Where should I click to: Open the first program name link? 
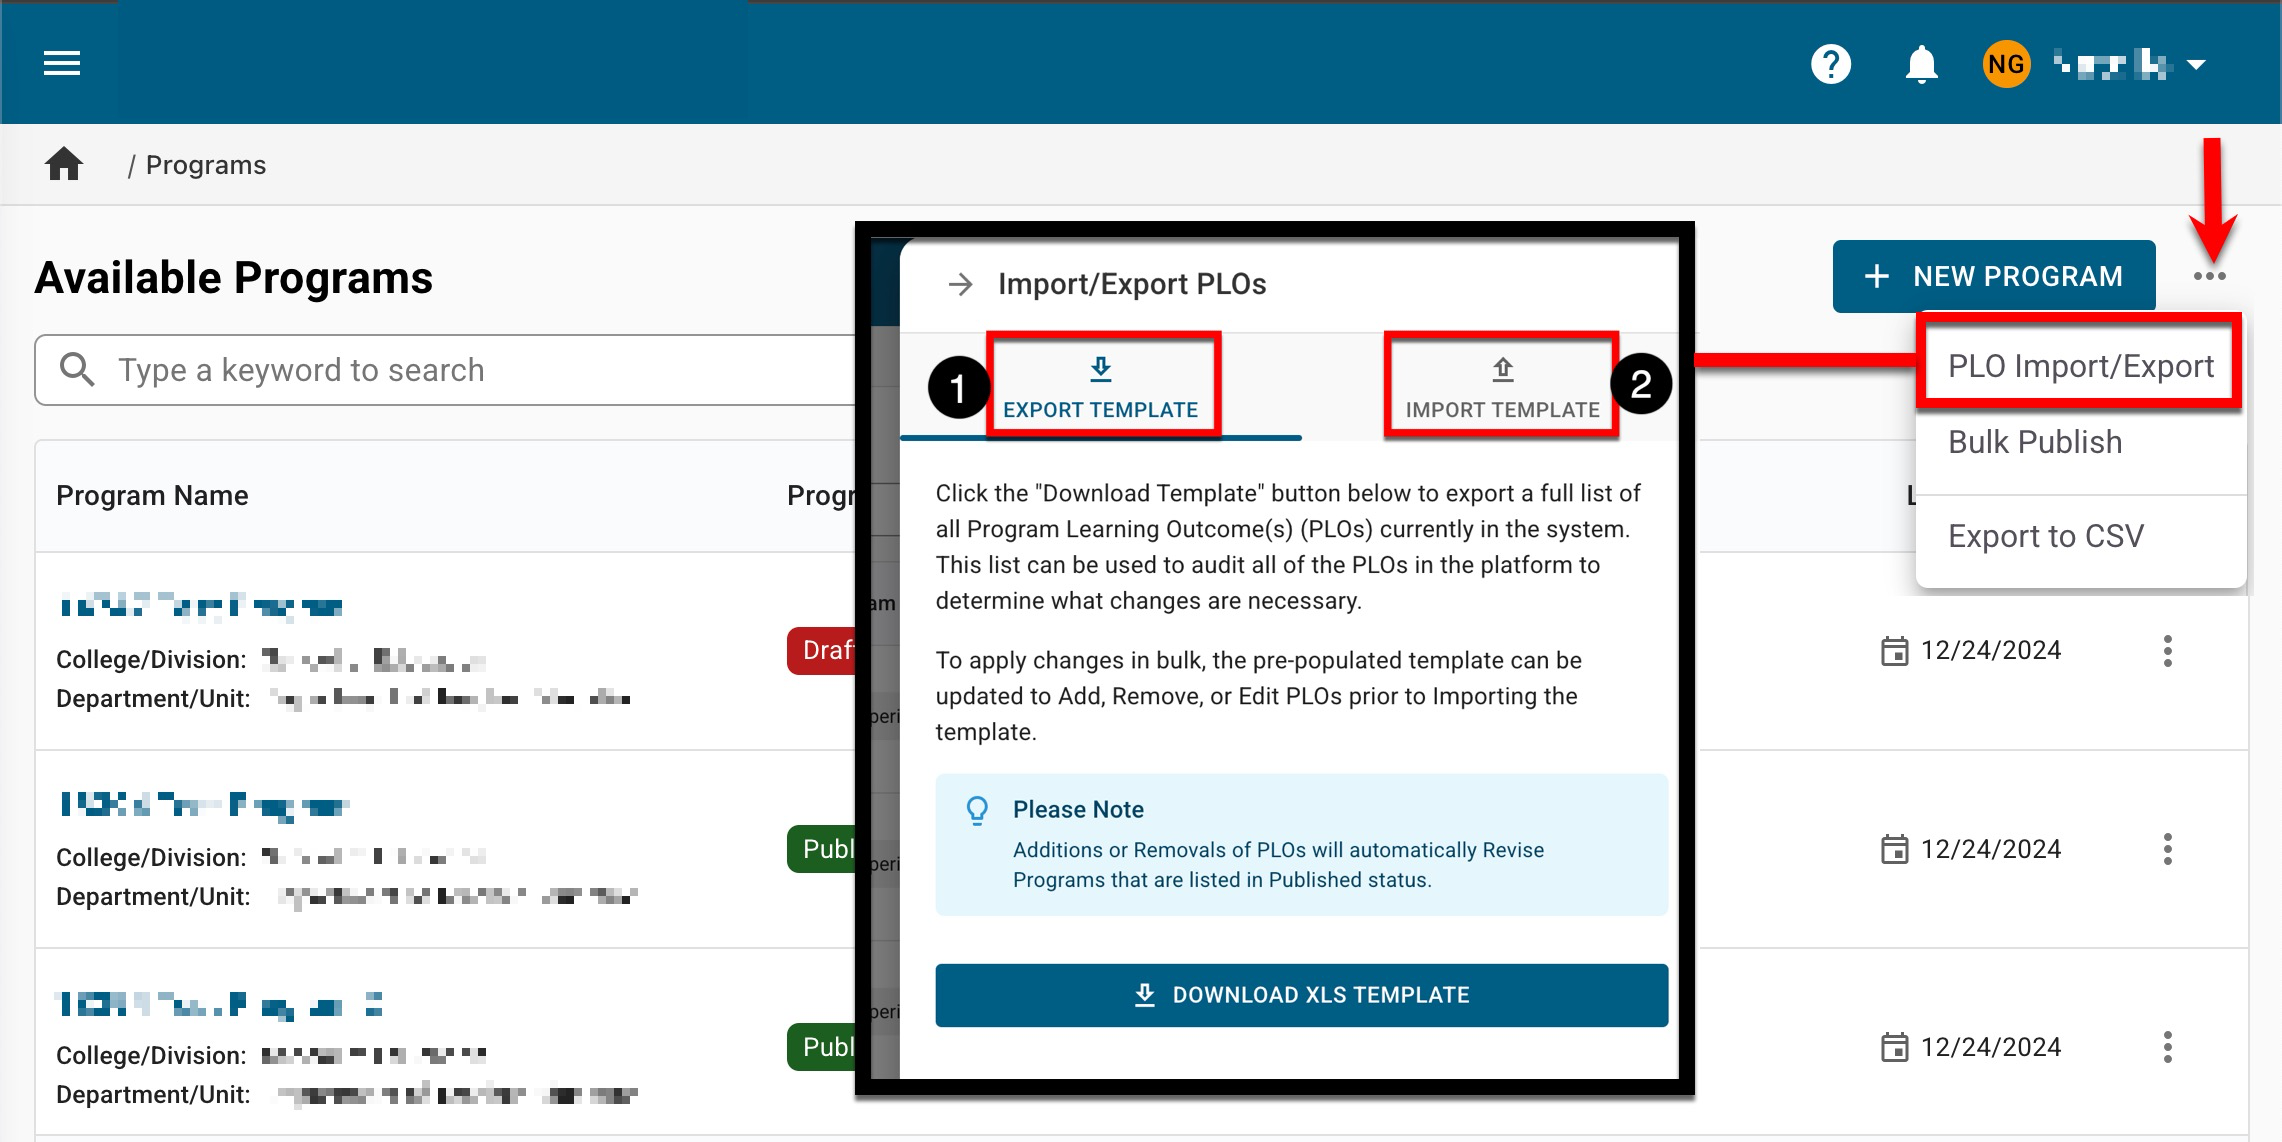[200, 606]
